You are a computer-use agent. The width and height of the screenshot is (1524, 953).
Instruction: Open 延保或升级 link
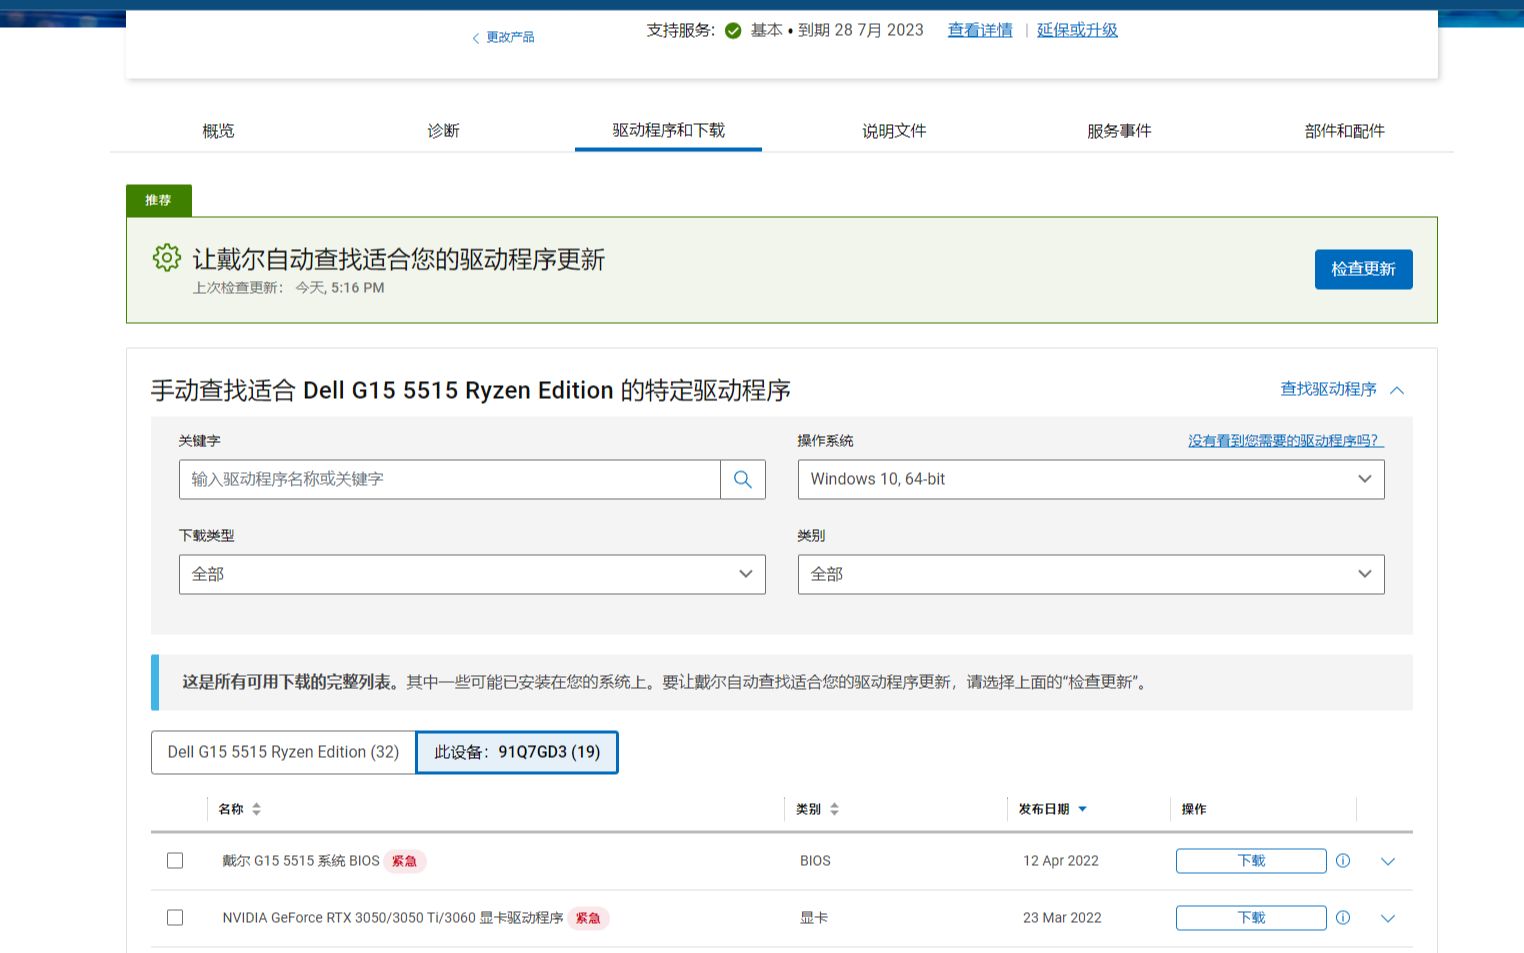[x=1077, y=30]
